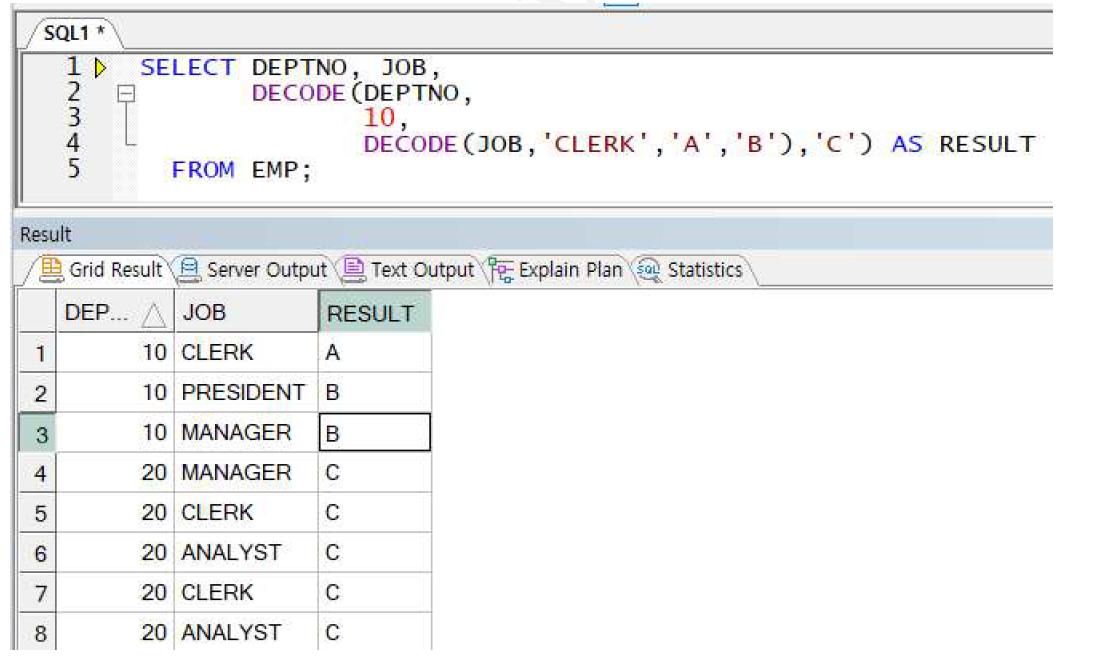Click the Result panel title bar

point(533,234)
